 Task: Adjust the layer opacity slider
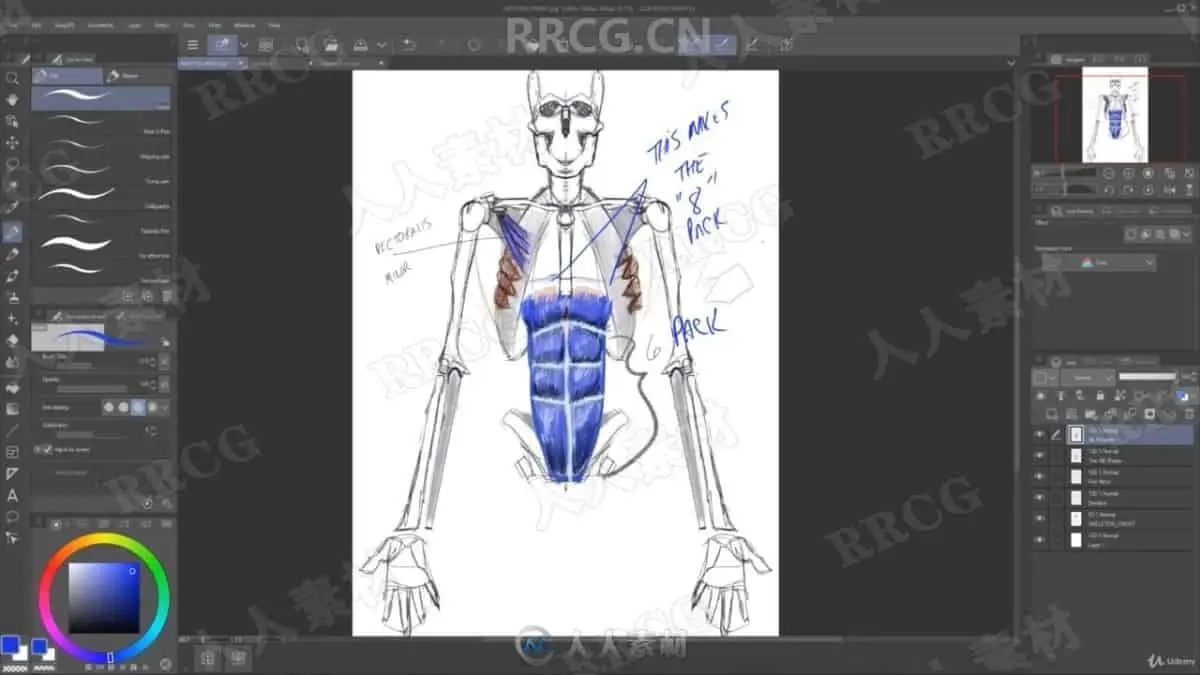[x=1147, y=377]
